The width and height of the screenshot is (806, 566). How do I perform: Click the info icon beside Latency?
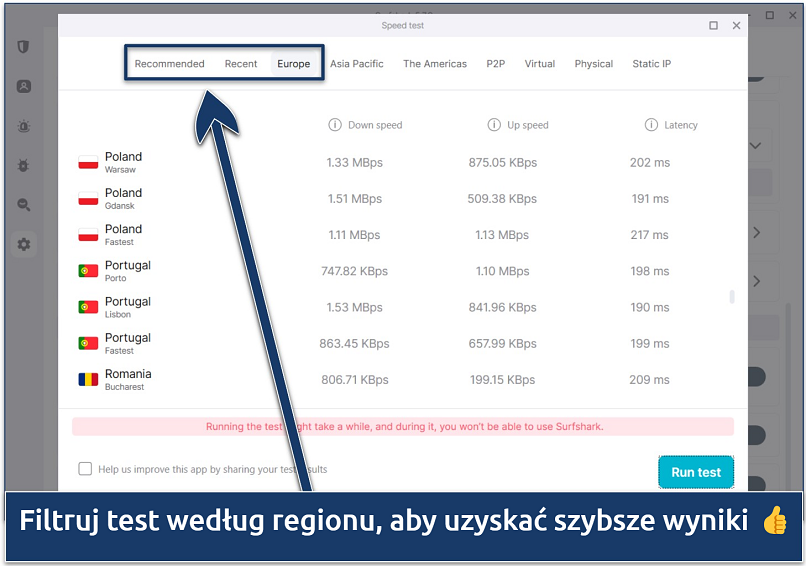pos(651,125)
